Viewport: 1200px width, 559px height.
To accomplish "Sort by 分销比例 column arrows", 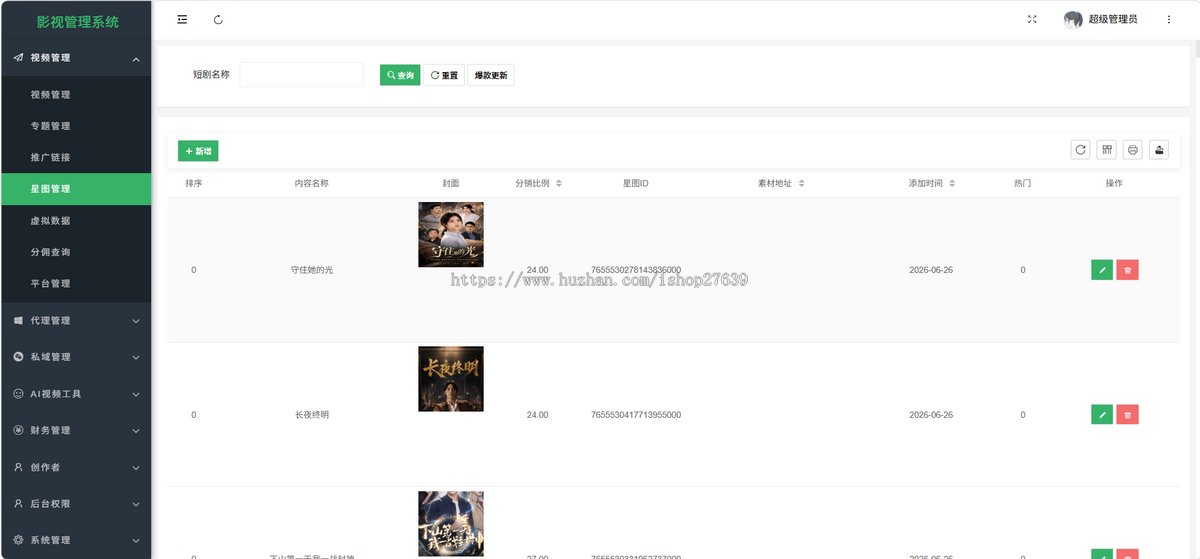I will [x=559, y=184].
